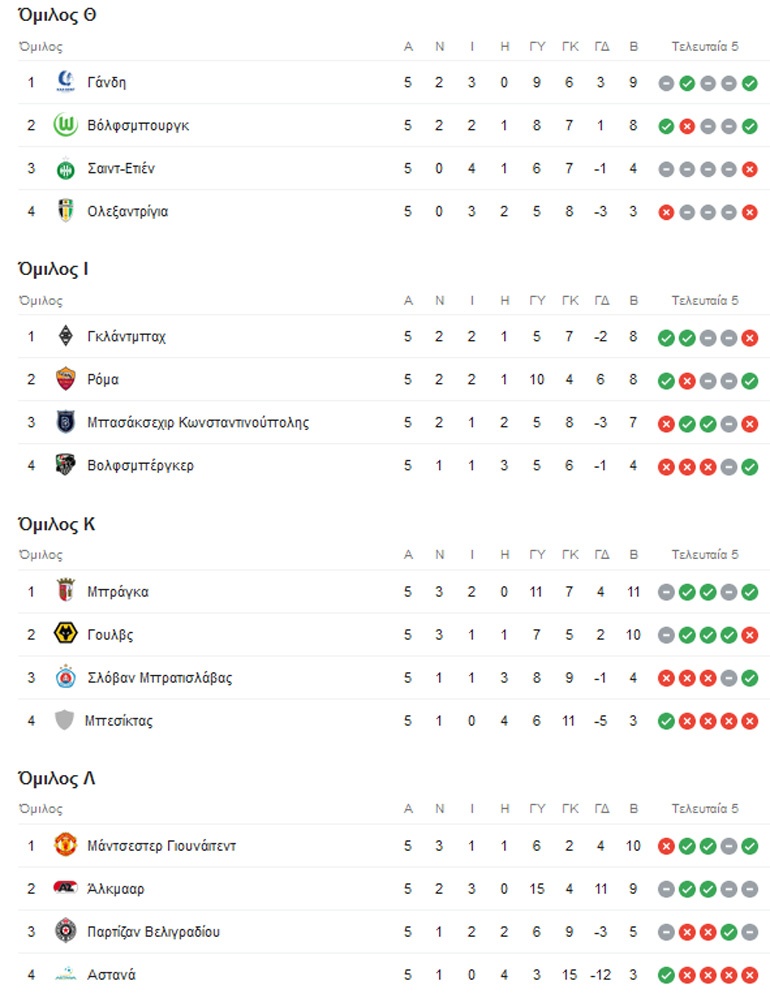Select the Μπασάκσεχιρ Κωνσταντινούπολης team name
The image size is (770, 998).
[x=198, y=422]
